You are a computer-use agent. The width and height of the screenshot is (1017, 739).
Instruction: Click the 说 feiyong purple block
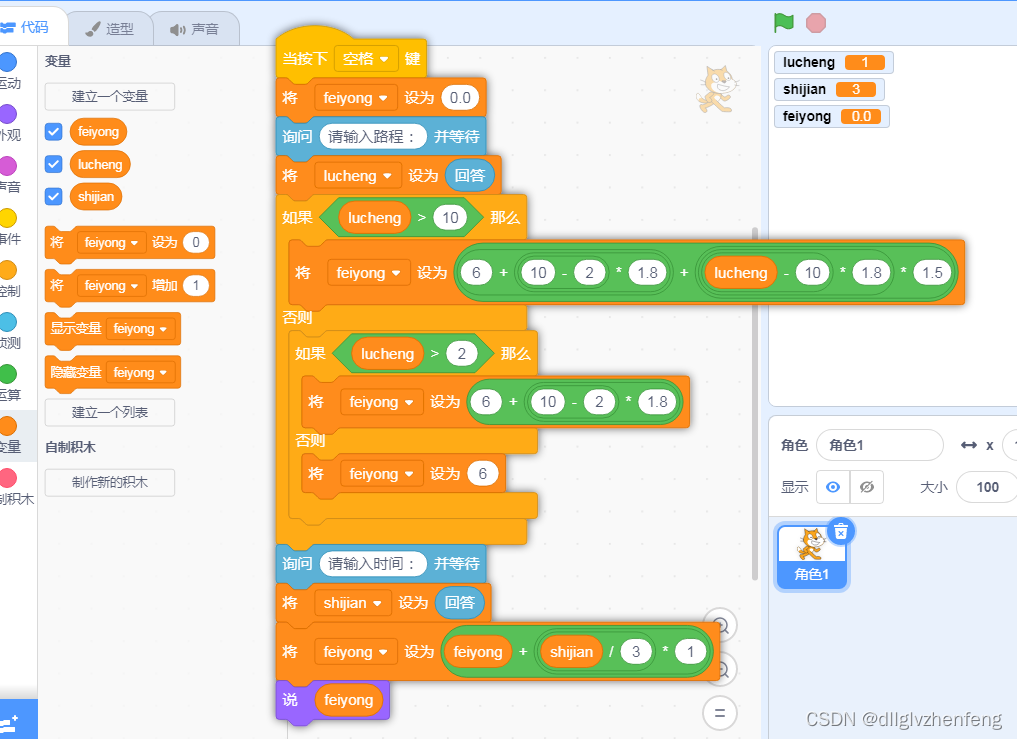pos(290,700)
